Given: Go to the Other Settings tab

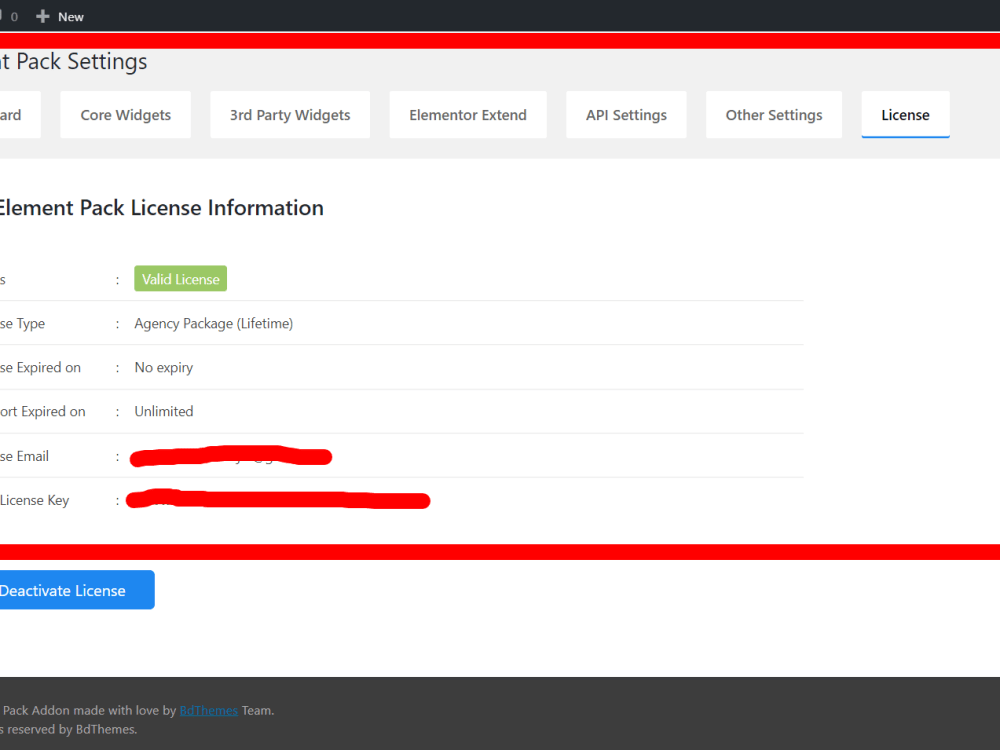Looking at the screenshot, I should coord(773,114).
